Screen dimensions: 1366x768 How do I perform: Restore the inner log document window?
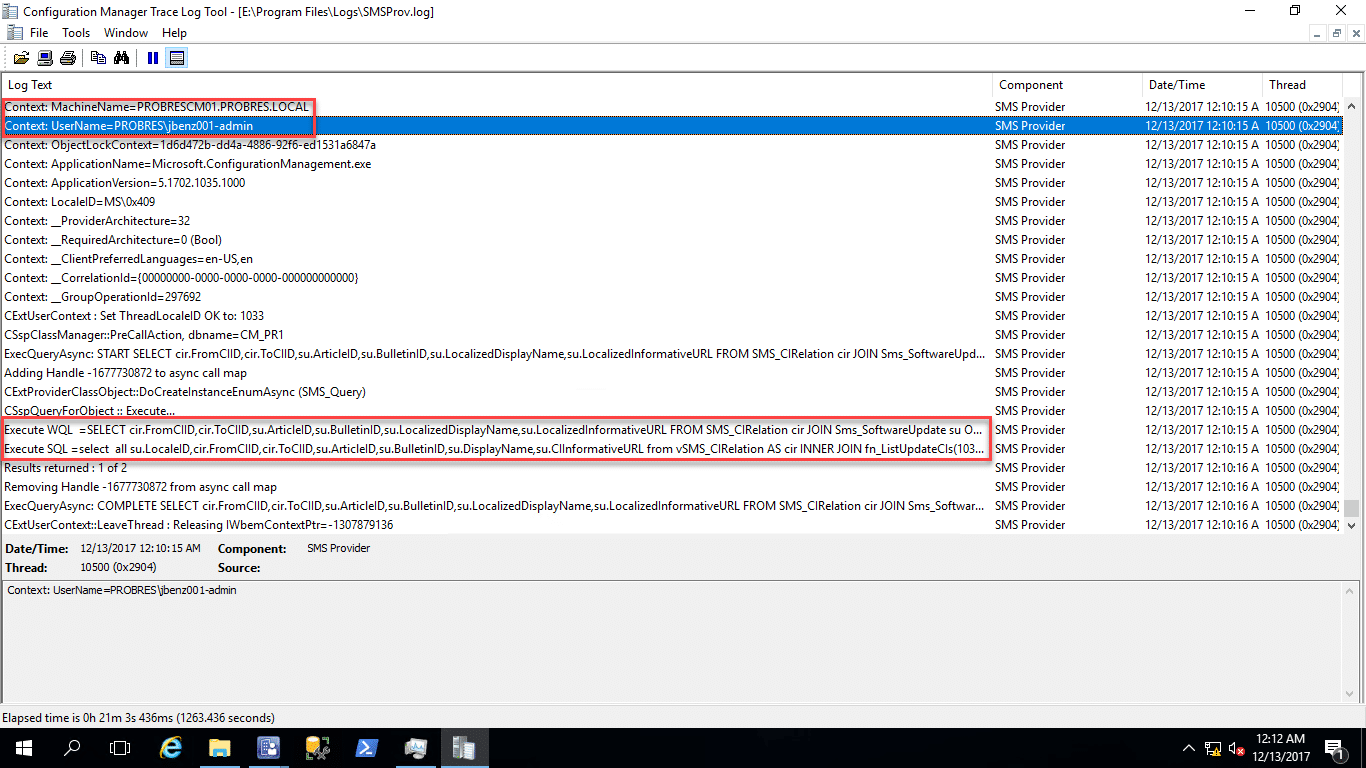[x=1336, y=33]
